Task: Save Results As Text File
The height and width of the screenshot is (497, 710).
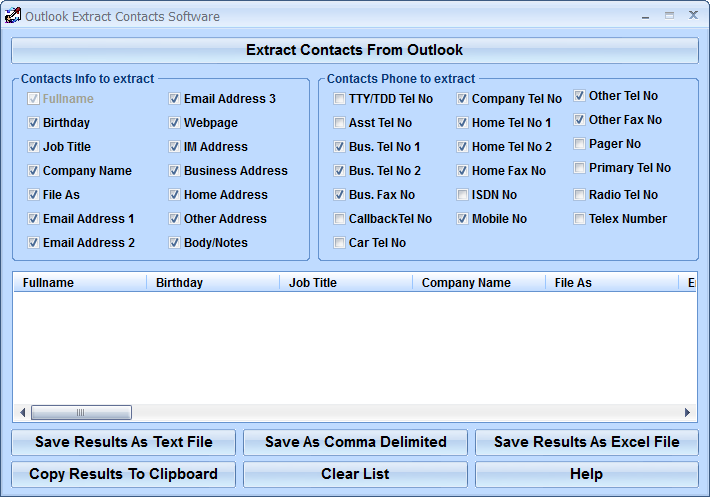Action: pos(124,442)
